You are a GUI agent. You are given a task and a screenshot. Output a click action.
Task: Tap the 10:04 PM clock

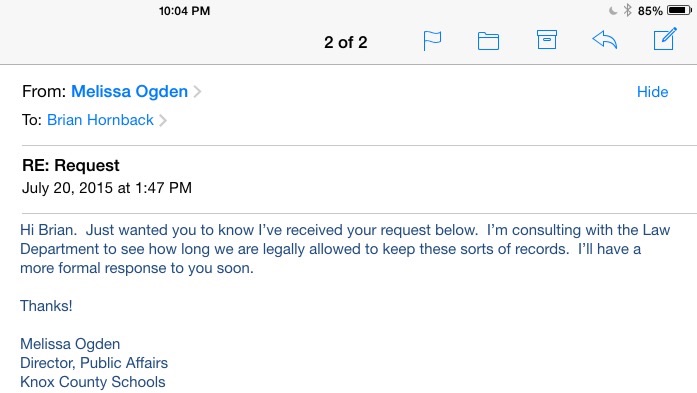(x=184, y=11)
